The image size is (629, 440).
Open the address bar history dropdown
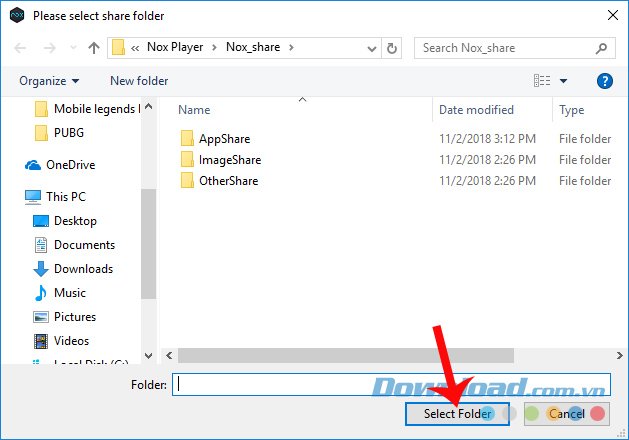(x=372, y=49)
